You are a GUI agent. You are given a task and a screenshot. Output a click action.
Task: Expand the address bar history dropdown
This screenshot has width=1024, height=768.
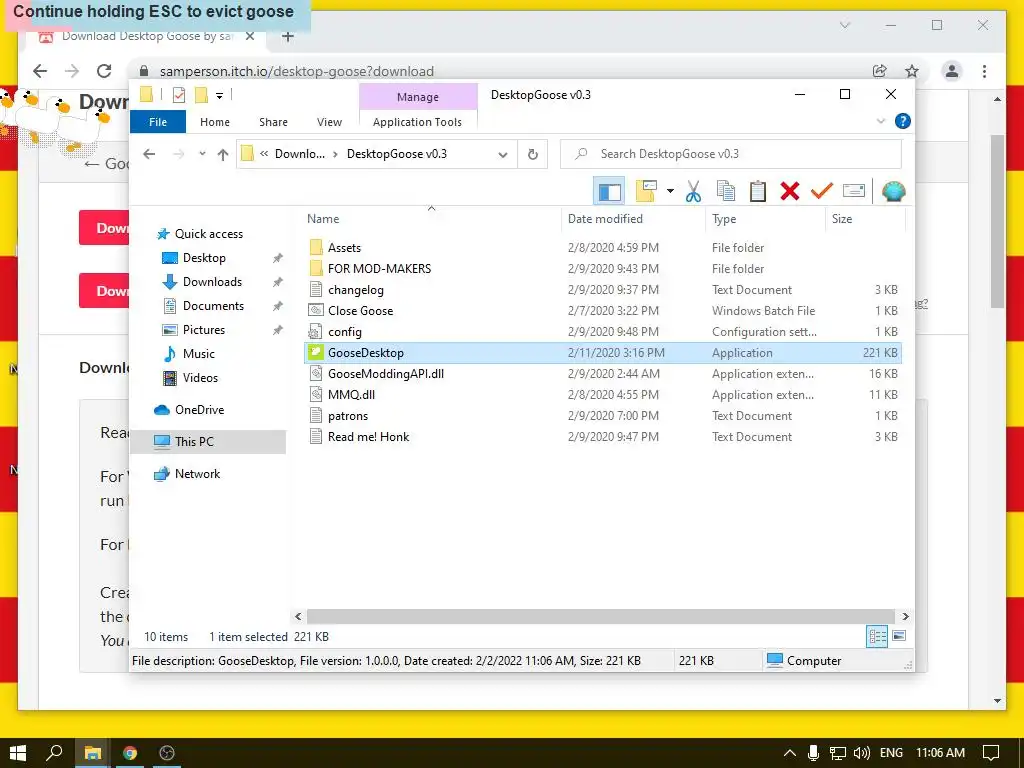(503, 155)
